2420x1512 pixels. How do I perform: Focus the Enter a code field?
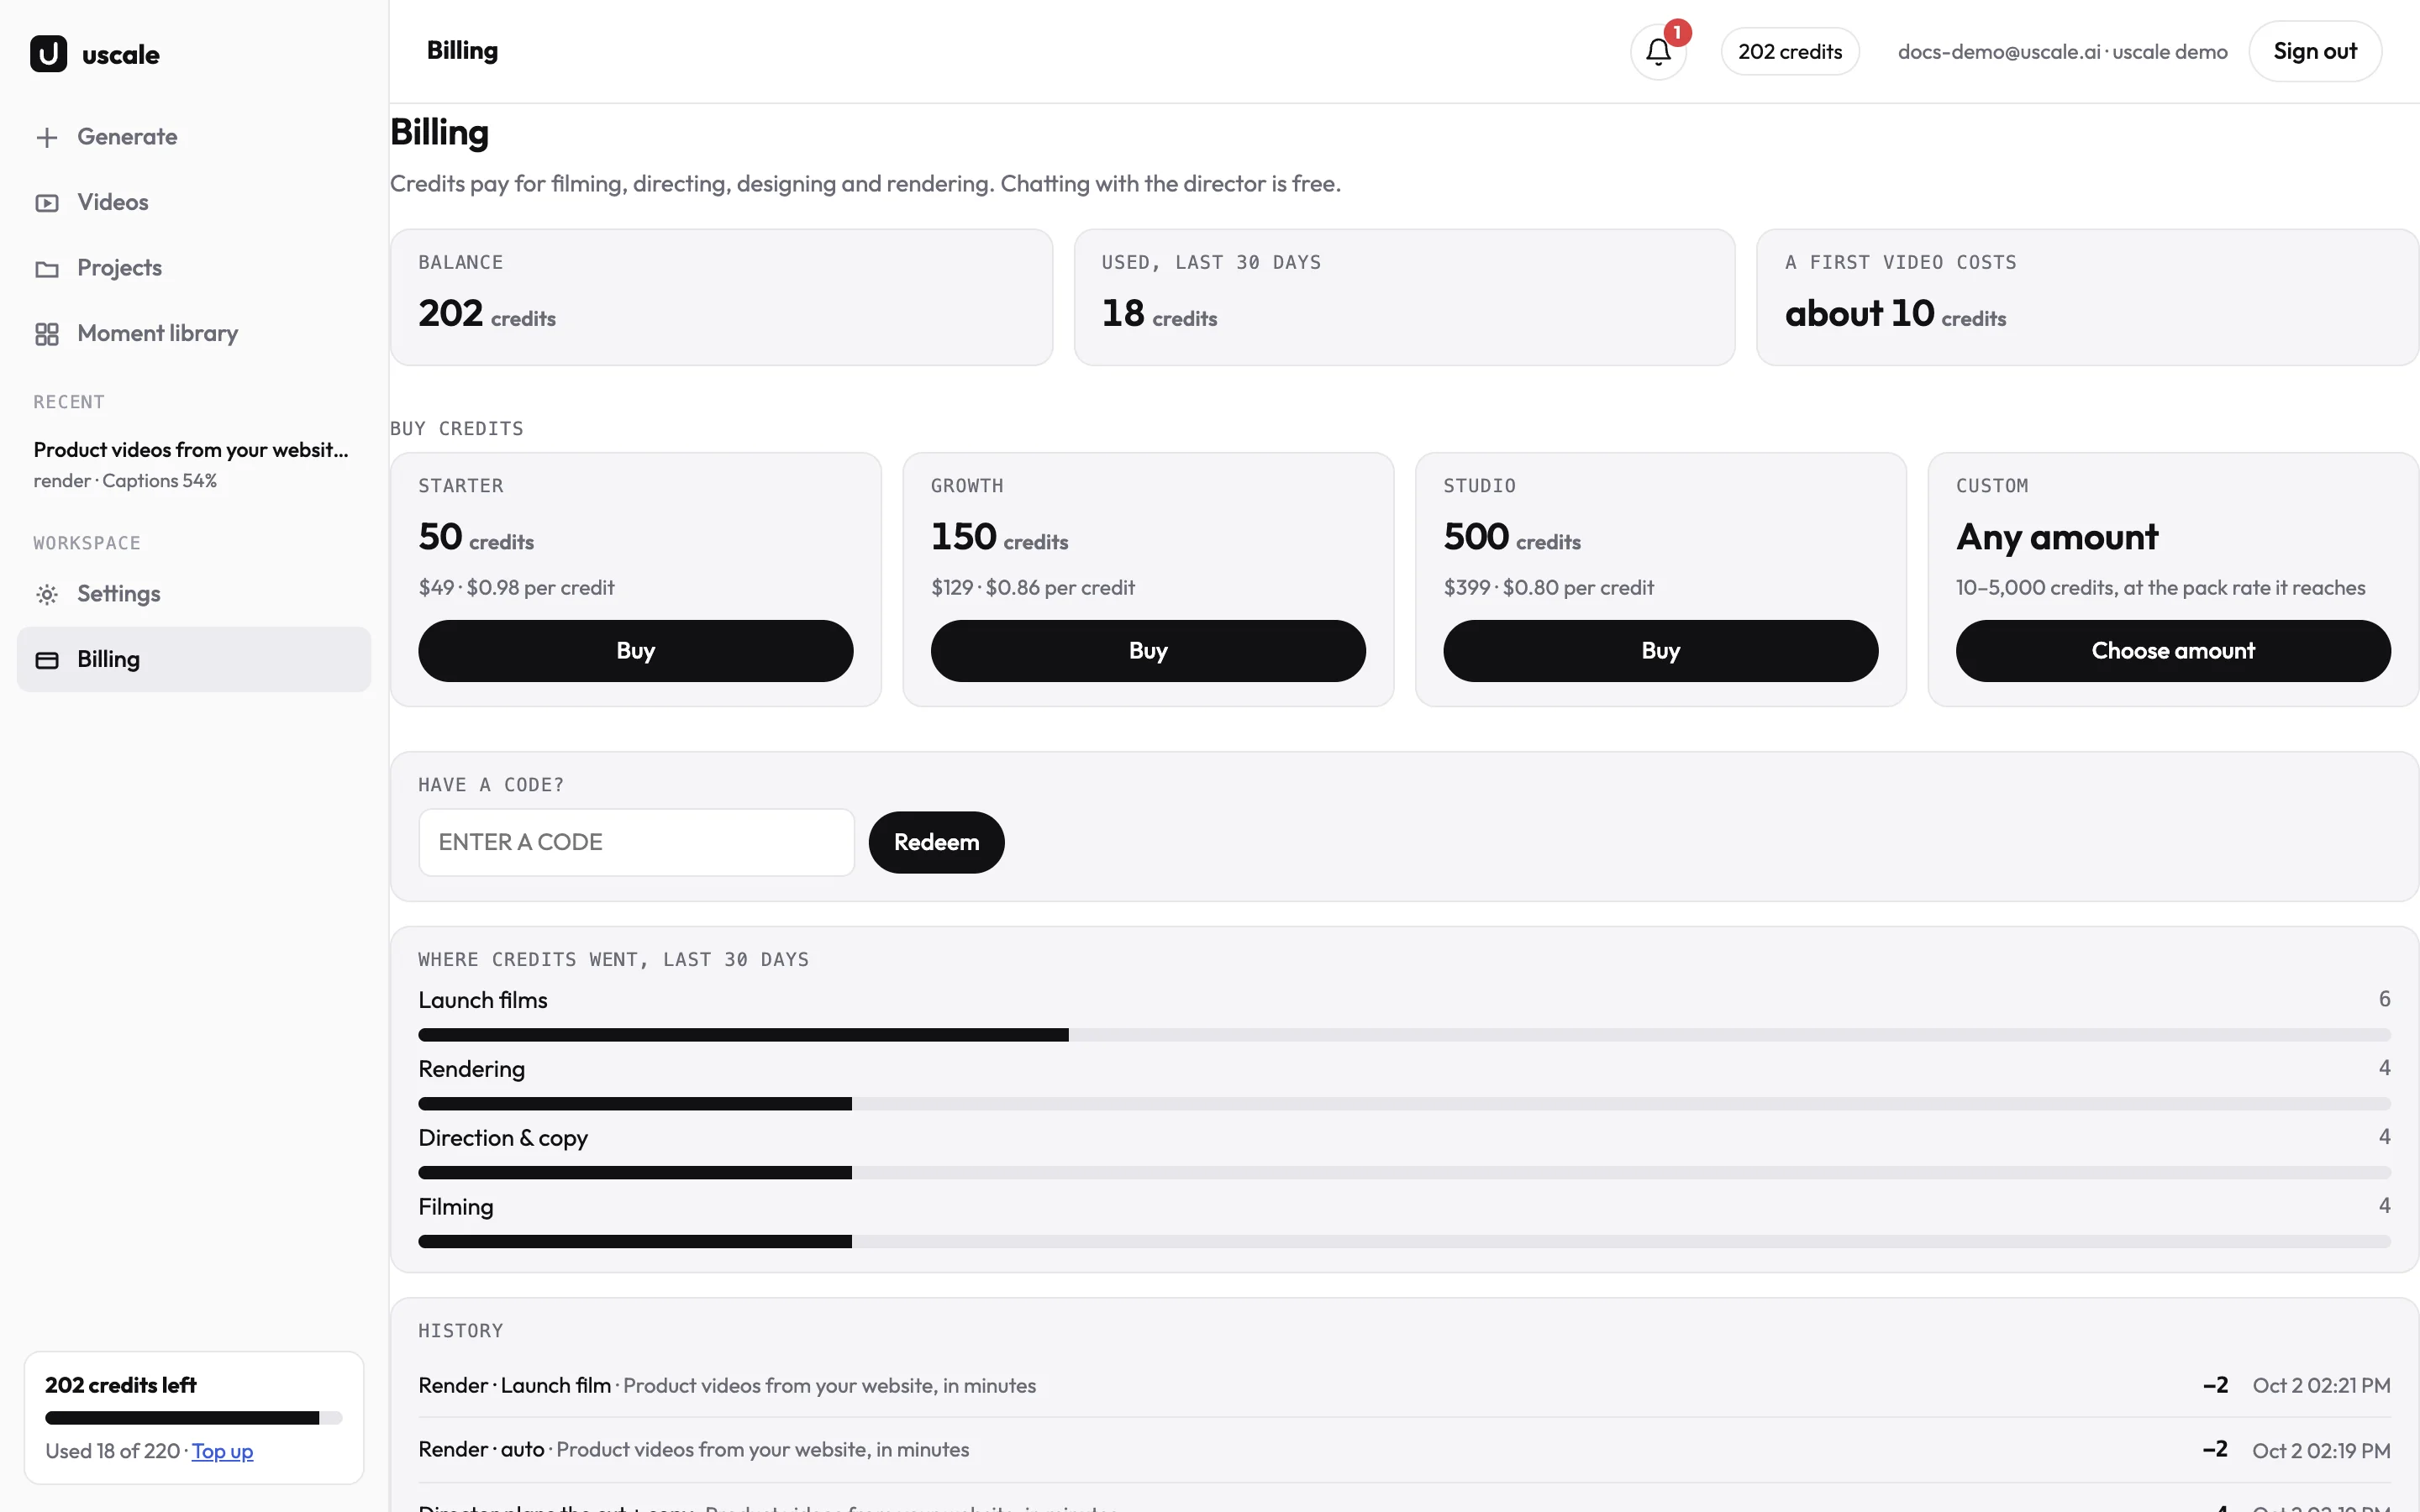[x=636, y=842]
